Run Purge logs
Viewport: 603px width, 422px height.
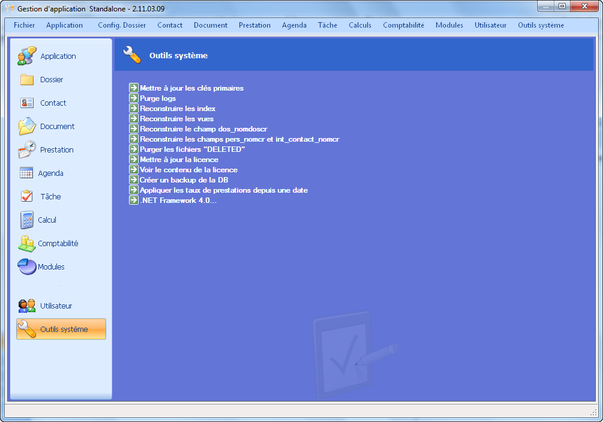pos(157,98)
